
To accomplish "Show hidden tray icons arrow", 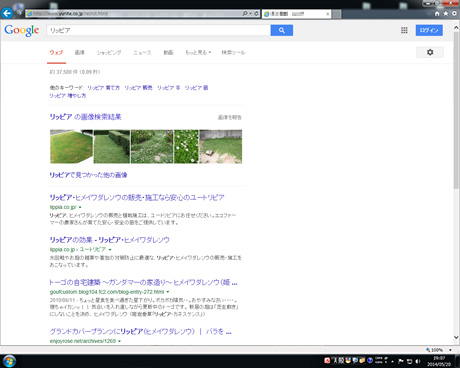I will click(392, 361).
